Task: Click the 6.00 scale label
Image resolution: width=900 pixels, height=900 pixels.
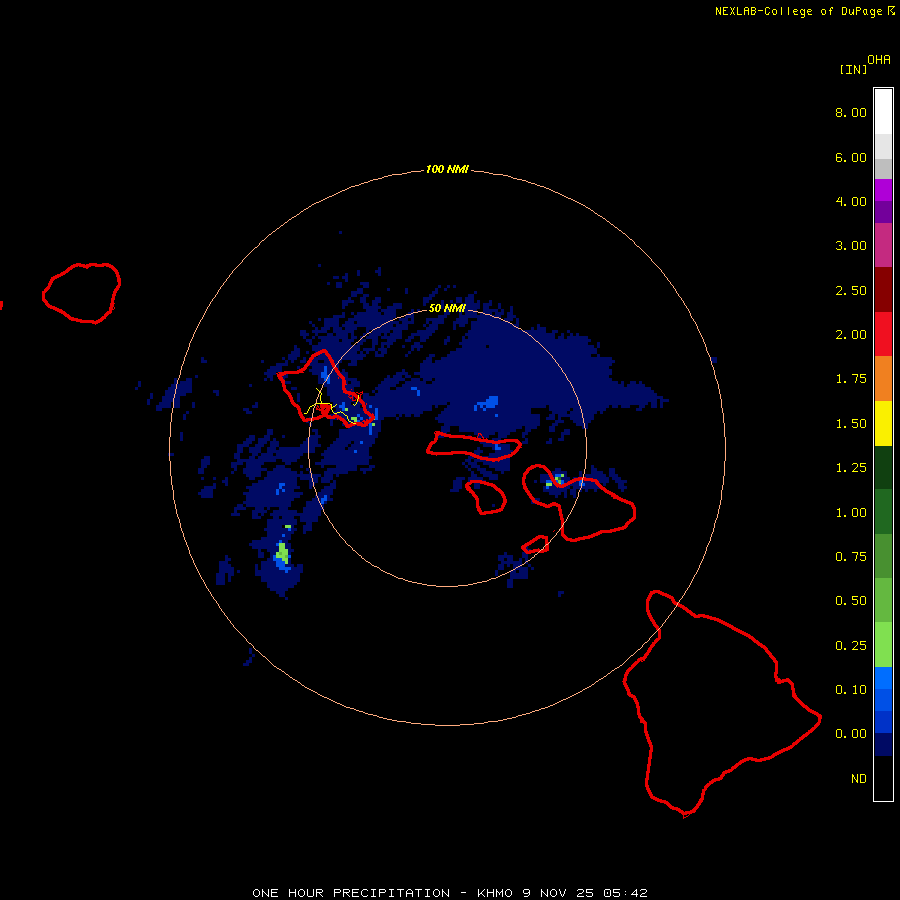Action: [851, 157]
